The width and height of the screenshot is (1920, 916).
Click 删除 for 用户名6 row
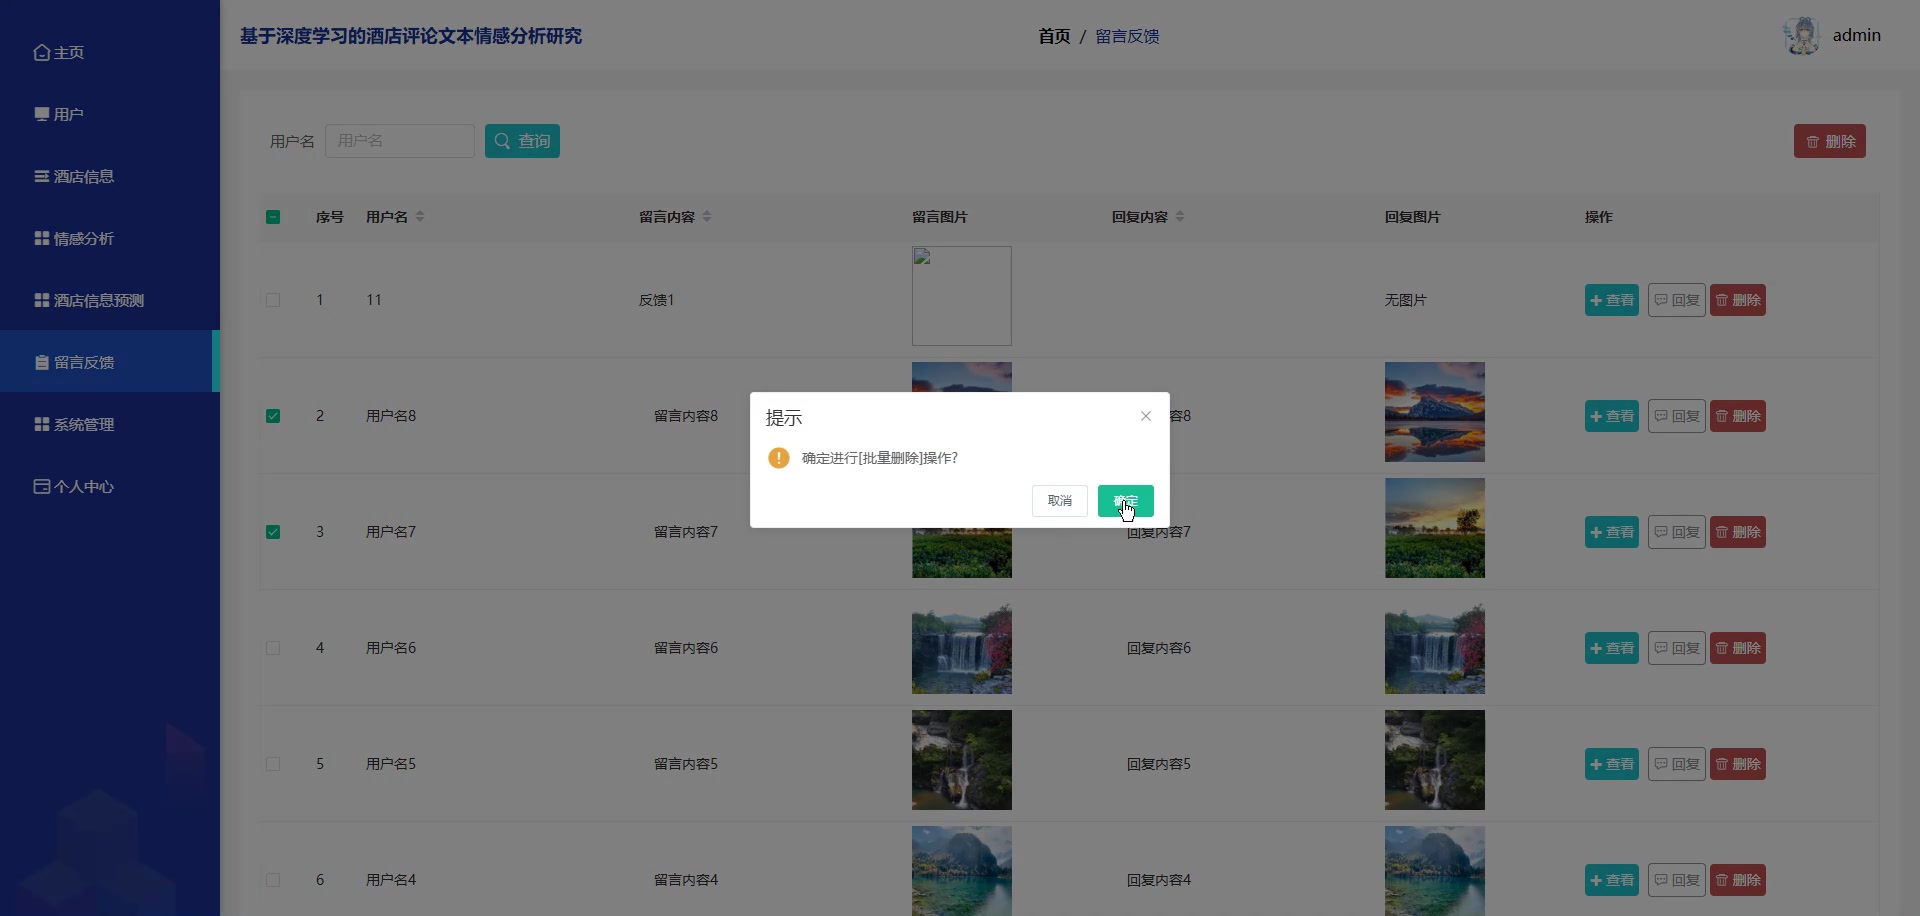1738,648
